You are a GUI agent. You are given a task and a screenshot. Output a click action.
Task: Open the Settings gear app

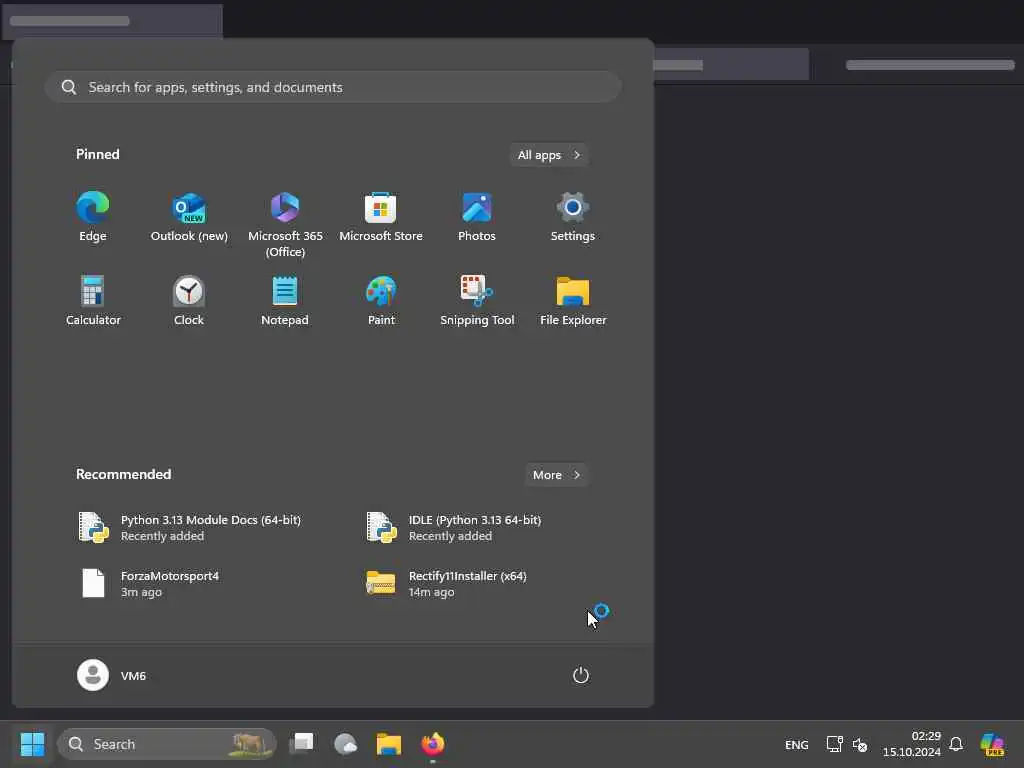pos(573,217)
